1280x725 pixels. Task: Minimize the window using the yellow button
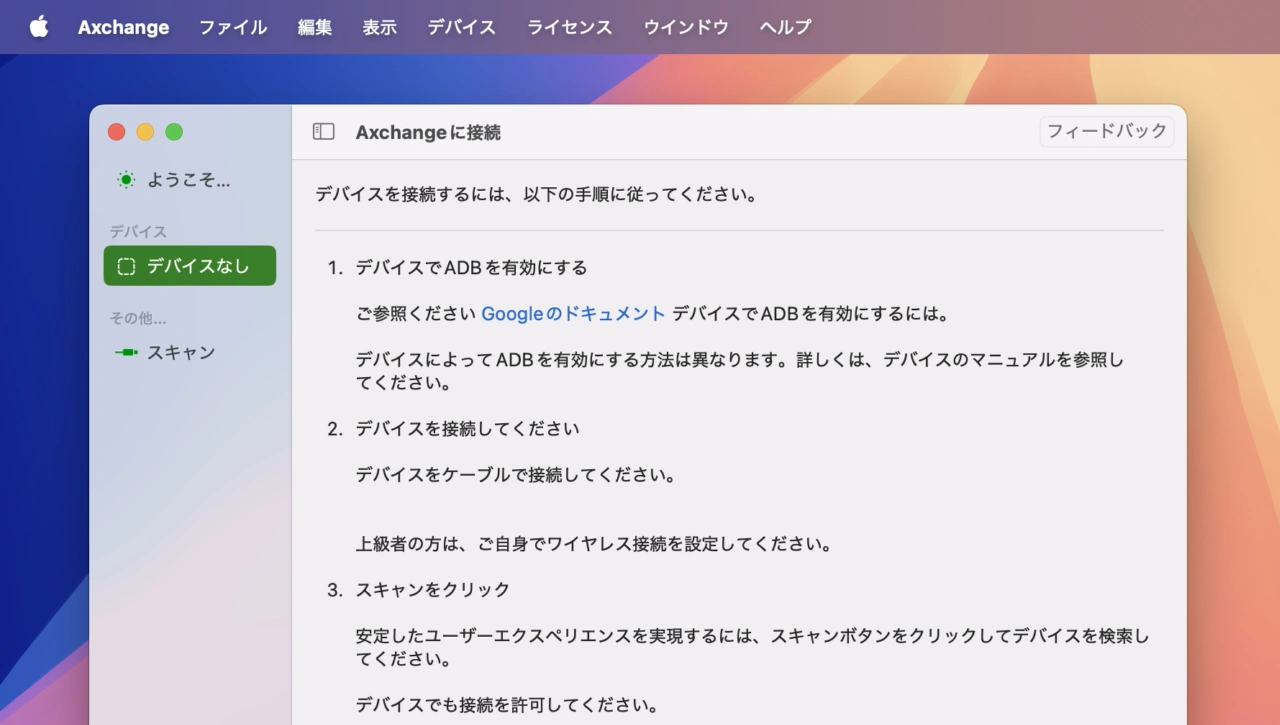tap(145, 132)
